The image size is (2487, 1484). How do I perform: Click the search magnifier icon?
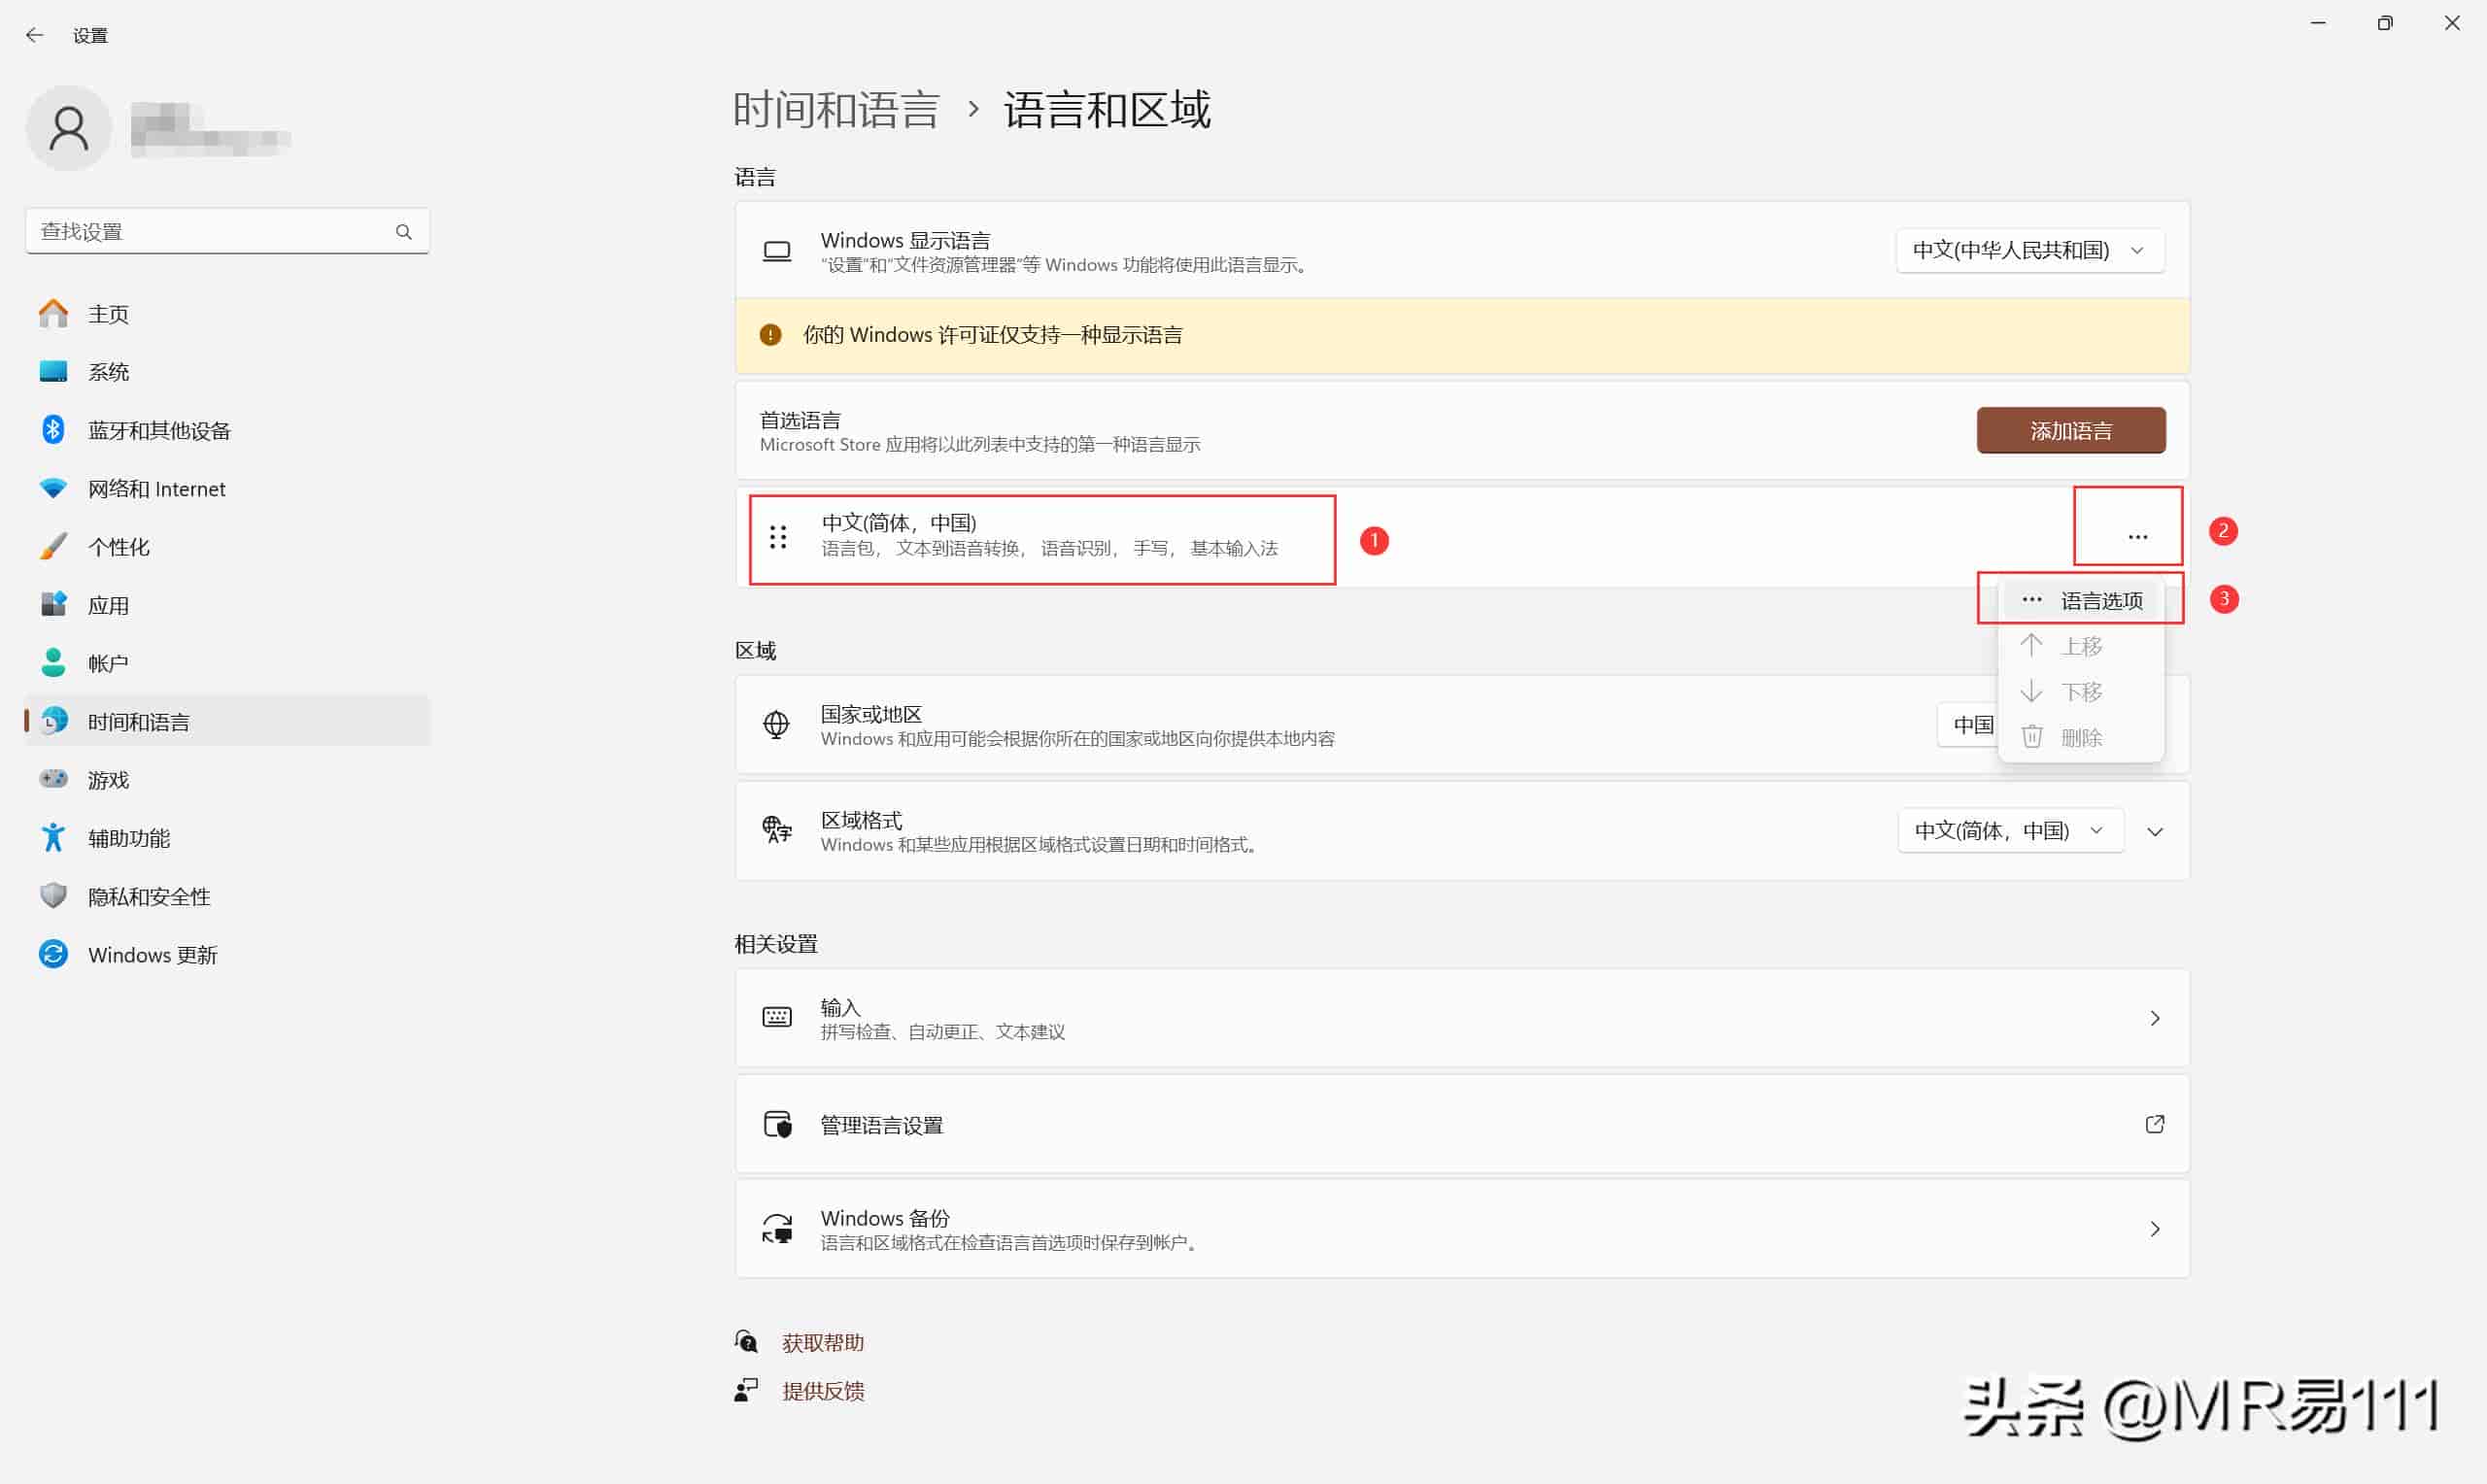403,232
